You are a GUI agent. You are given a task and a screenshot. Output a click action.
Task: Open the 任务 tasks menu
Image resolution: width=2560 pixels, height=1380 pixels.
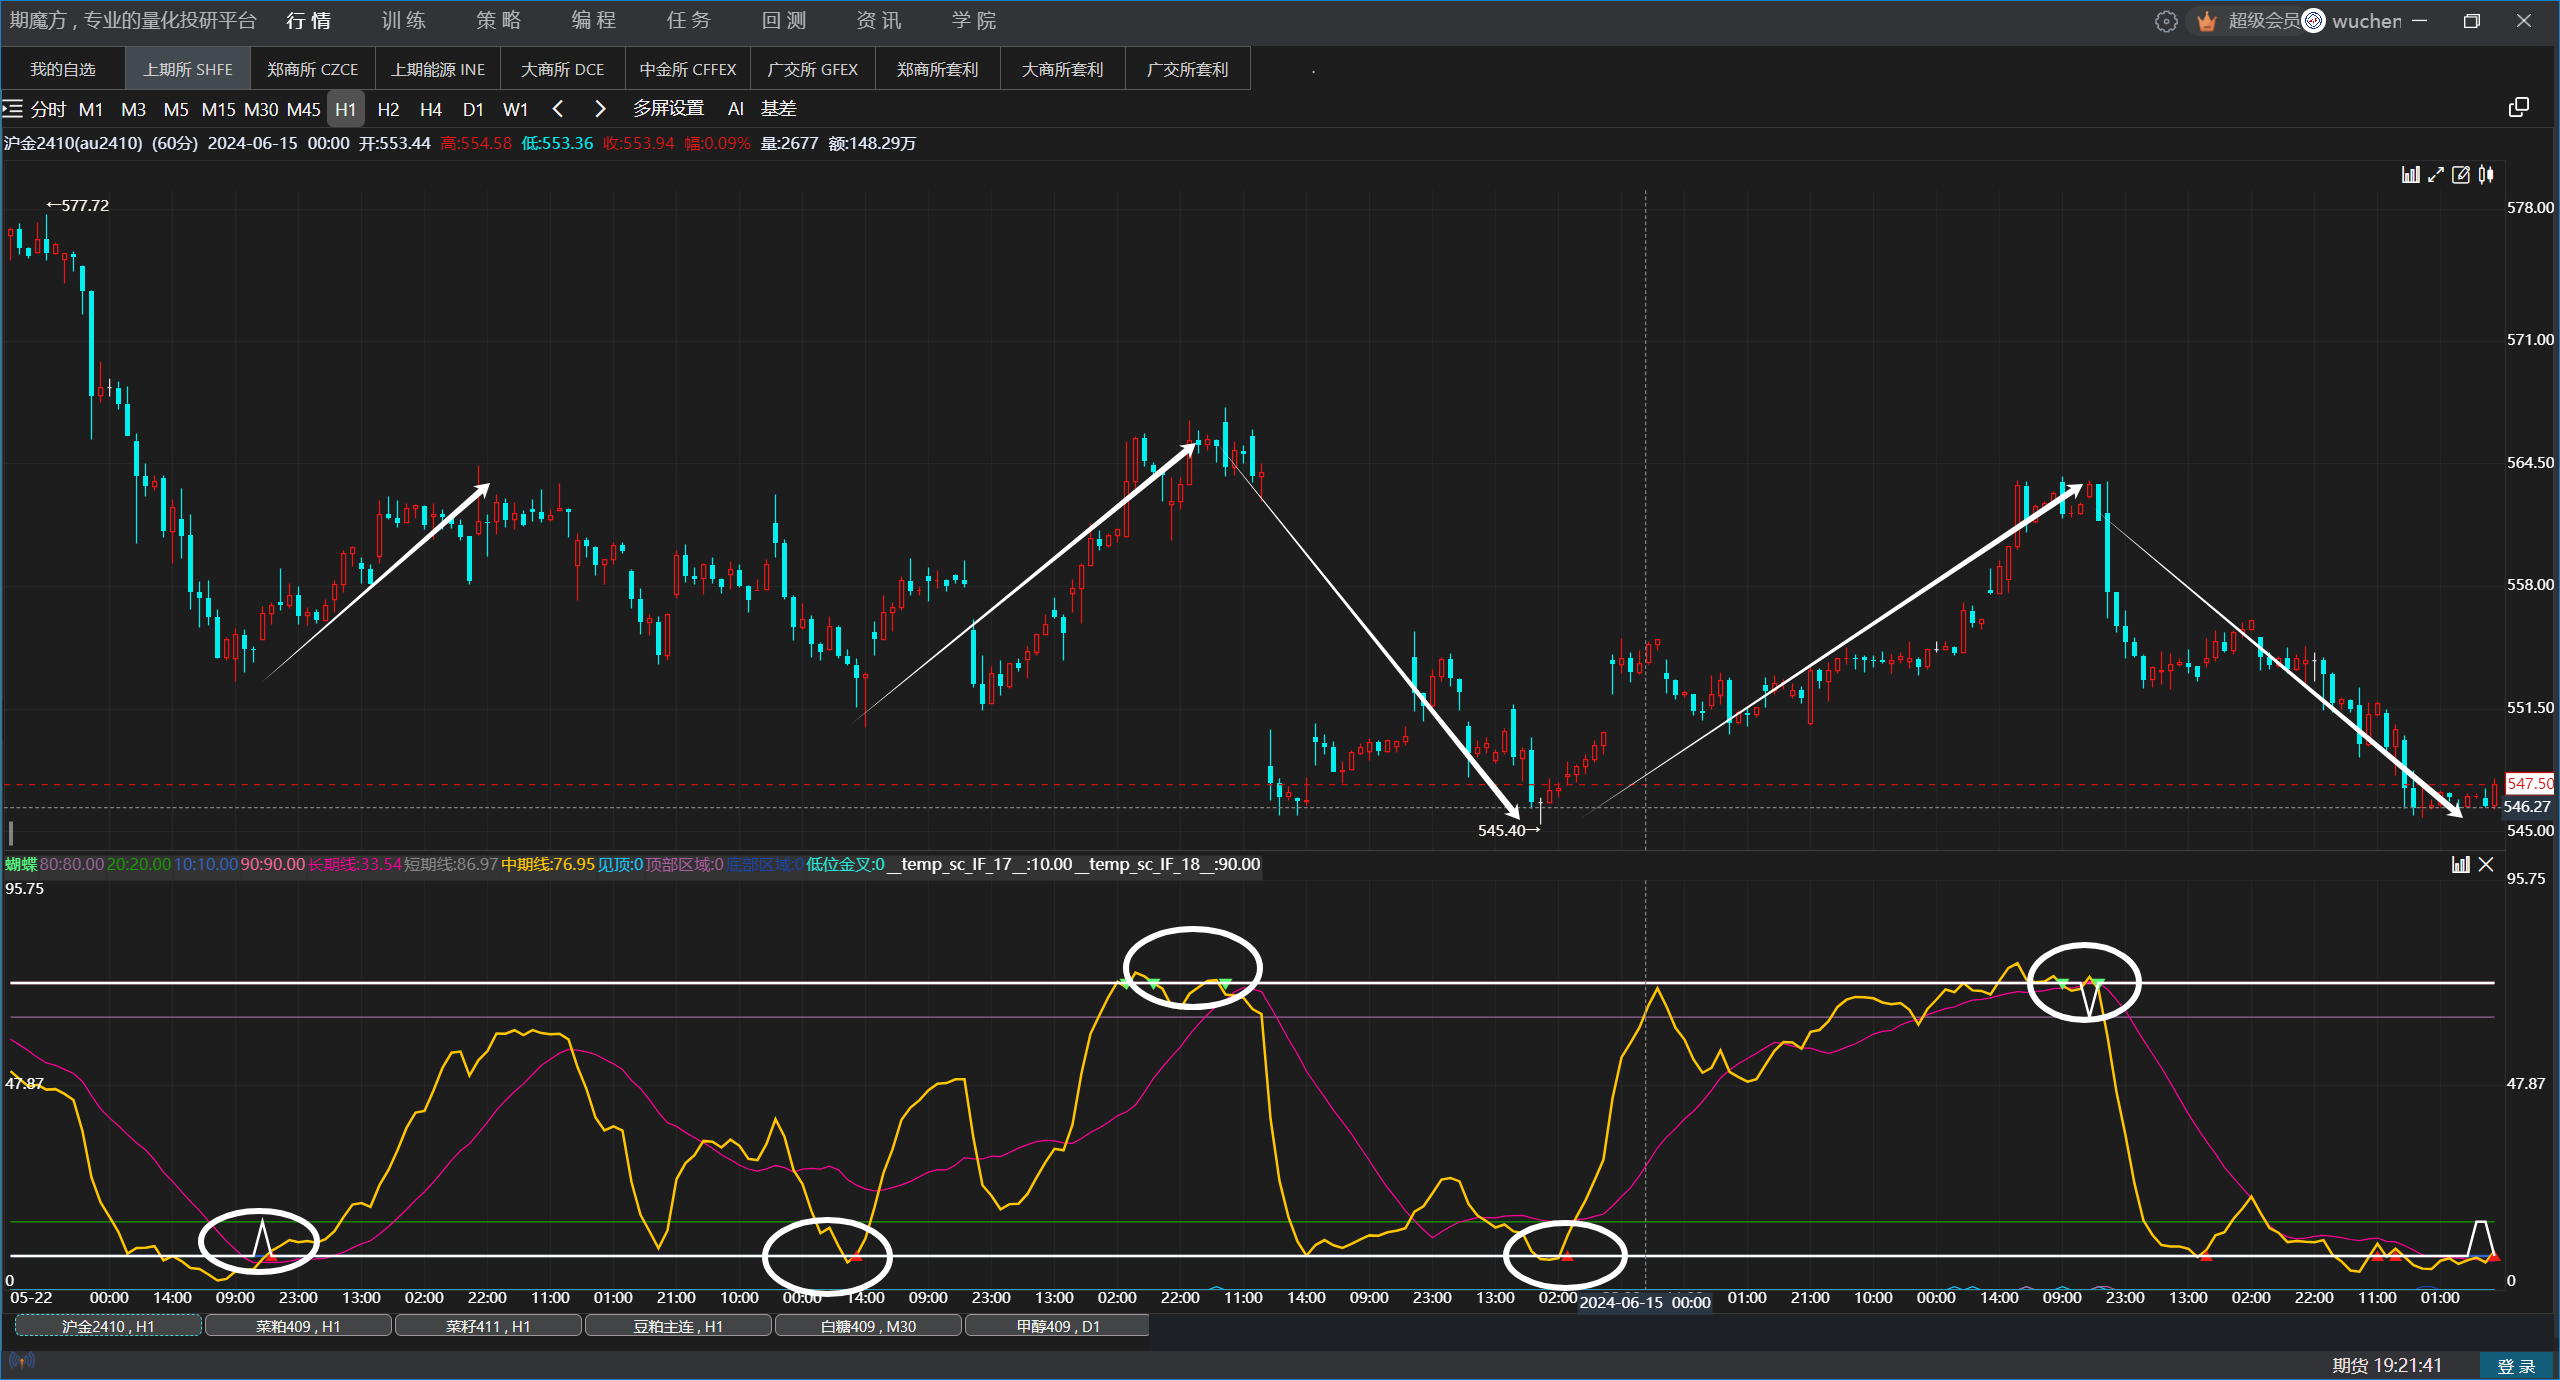688,21
